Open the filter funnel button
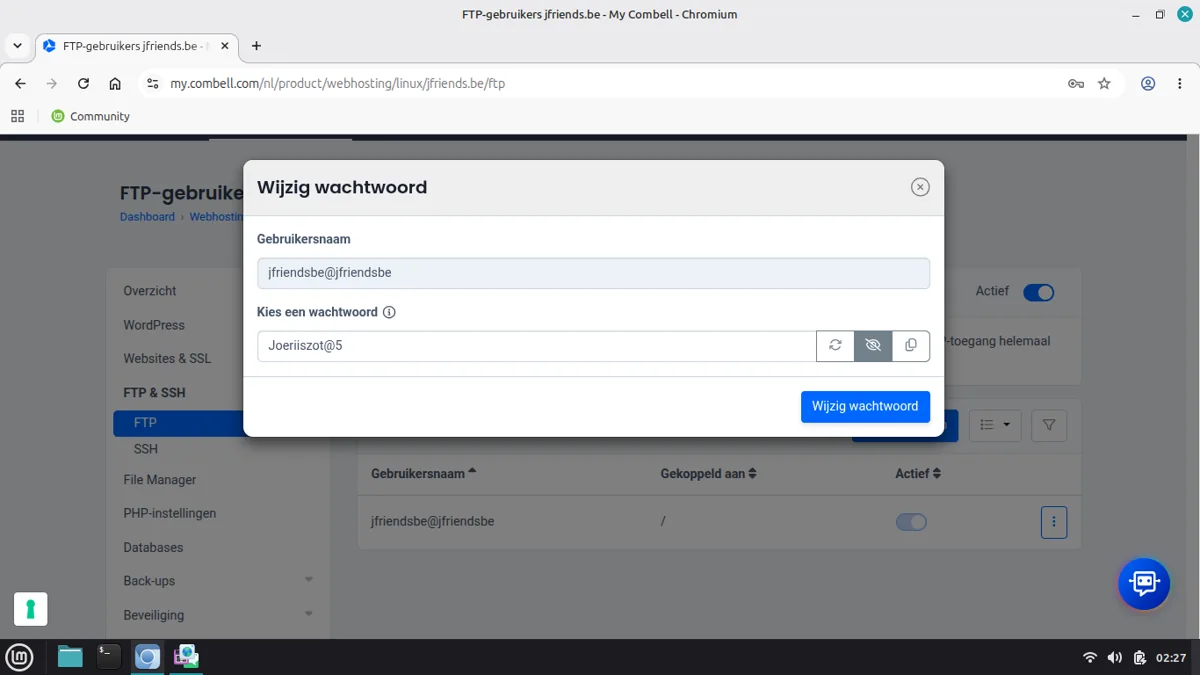 point(1049,425)
